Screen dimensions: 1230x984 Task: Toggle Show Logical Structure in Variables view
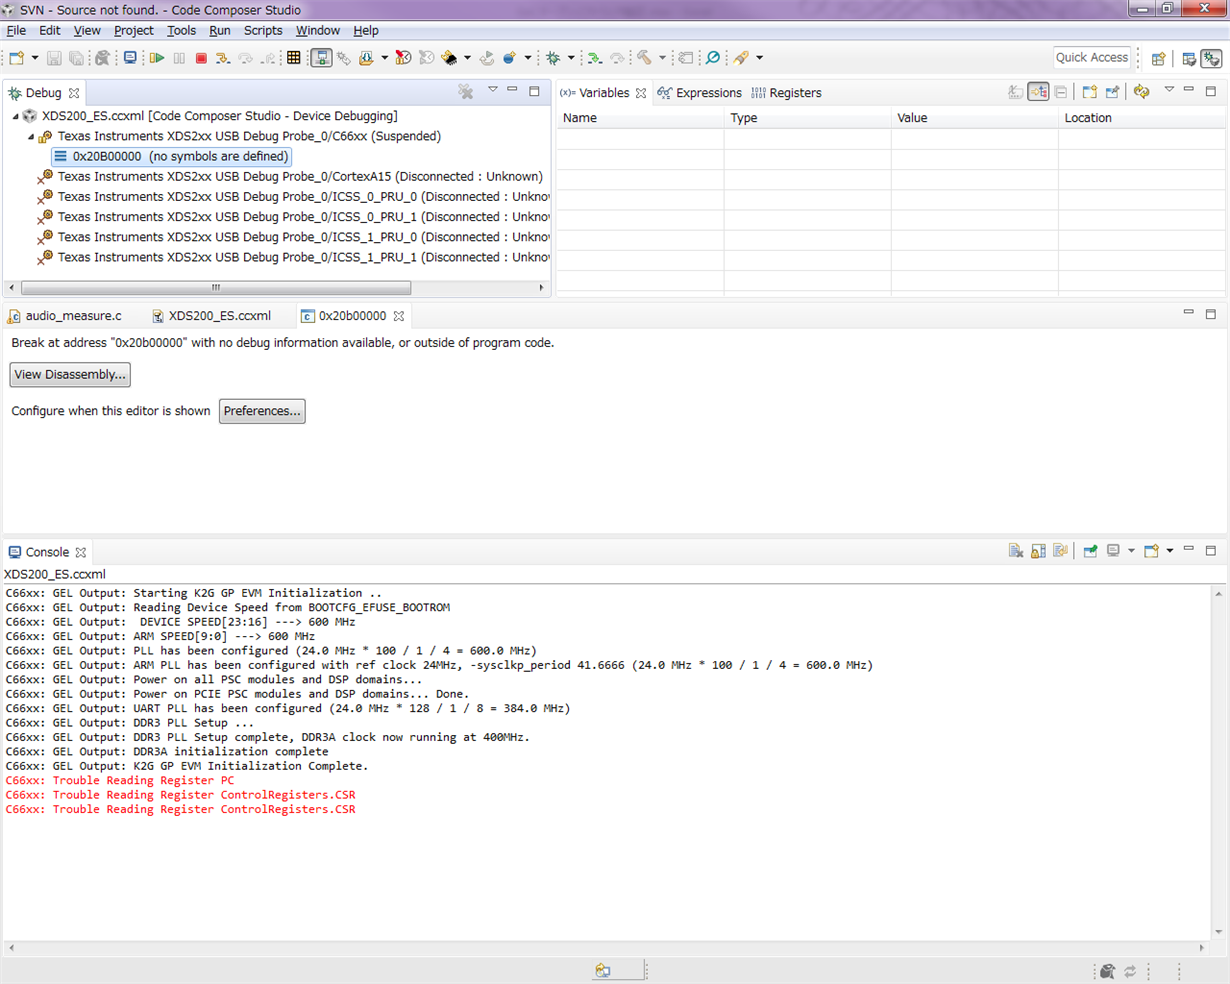pos(1038,92)
